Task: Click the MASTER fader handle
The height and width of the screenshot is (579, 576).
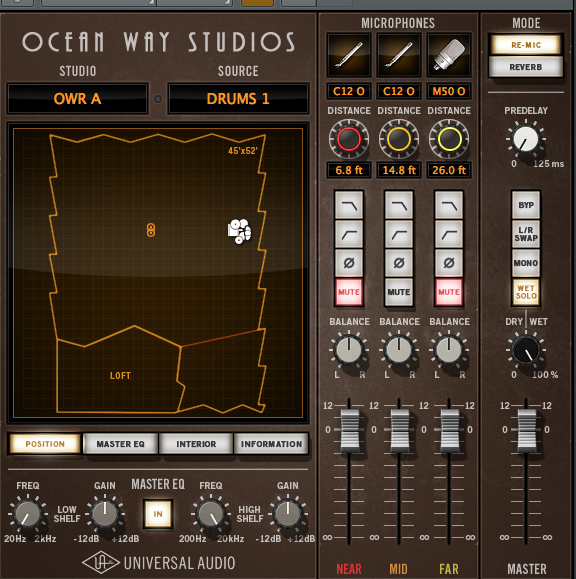Action: (527, 428)
